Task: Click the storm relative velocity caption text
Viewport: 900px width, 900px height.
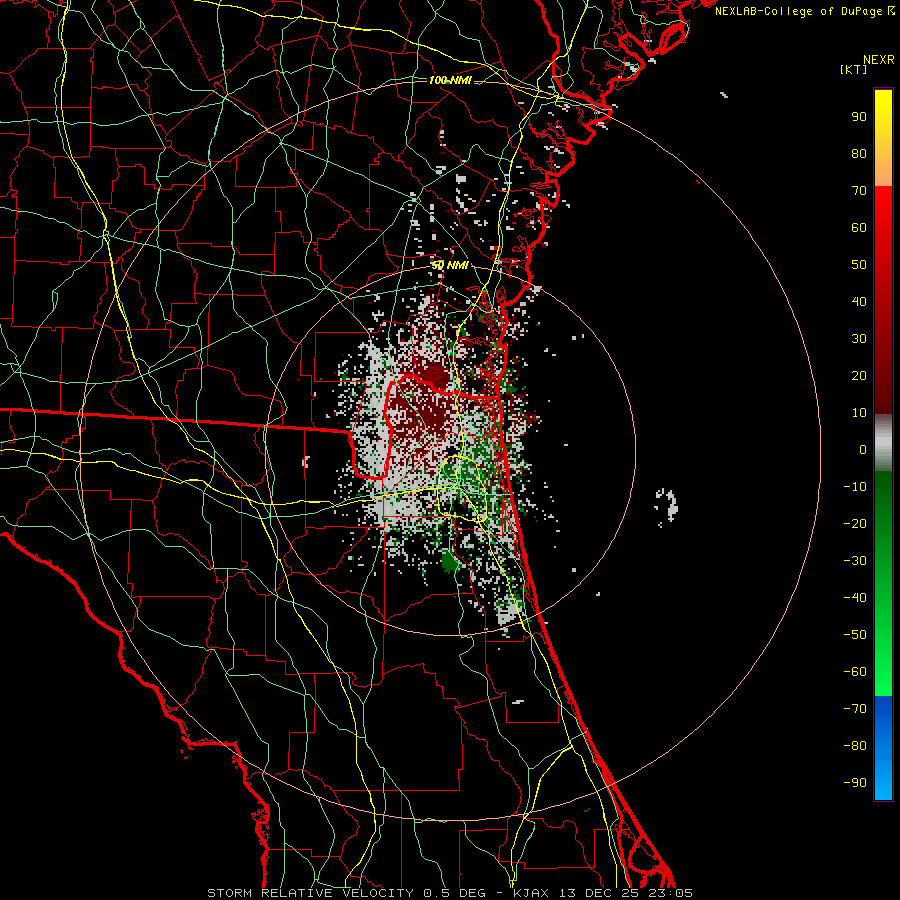Action: [450, 893]
